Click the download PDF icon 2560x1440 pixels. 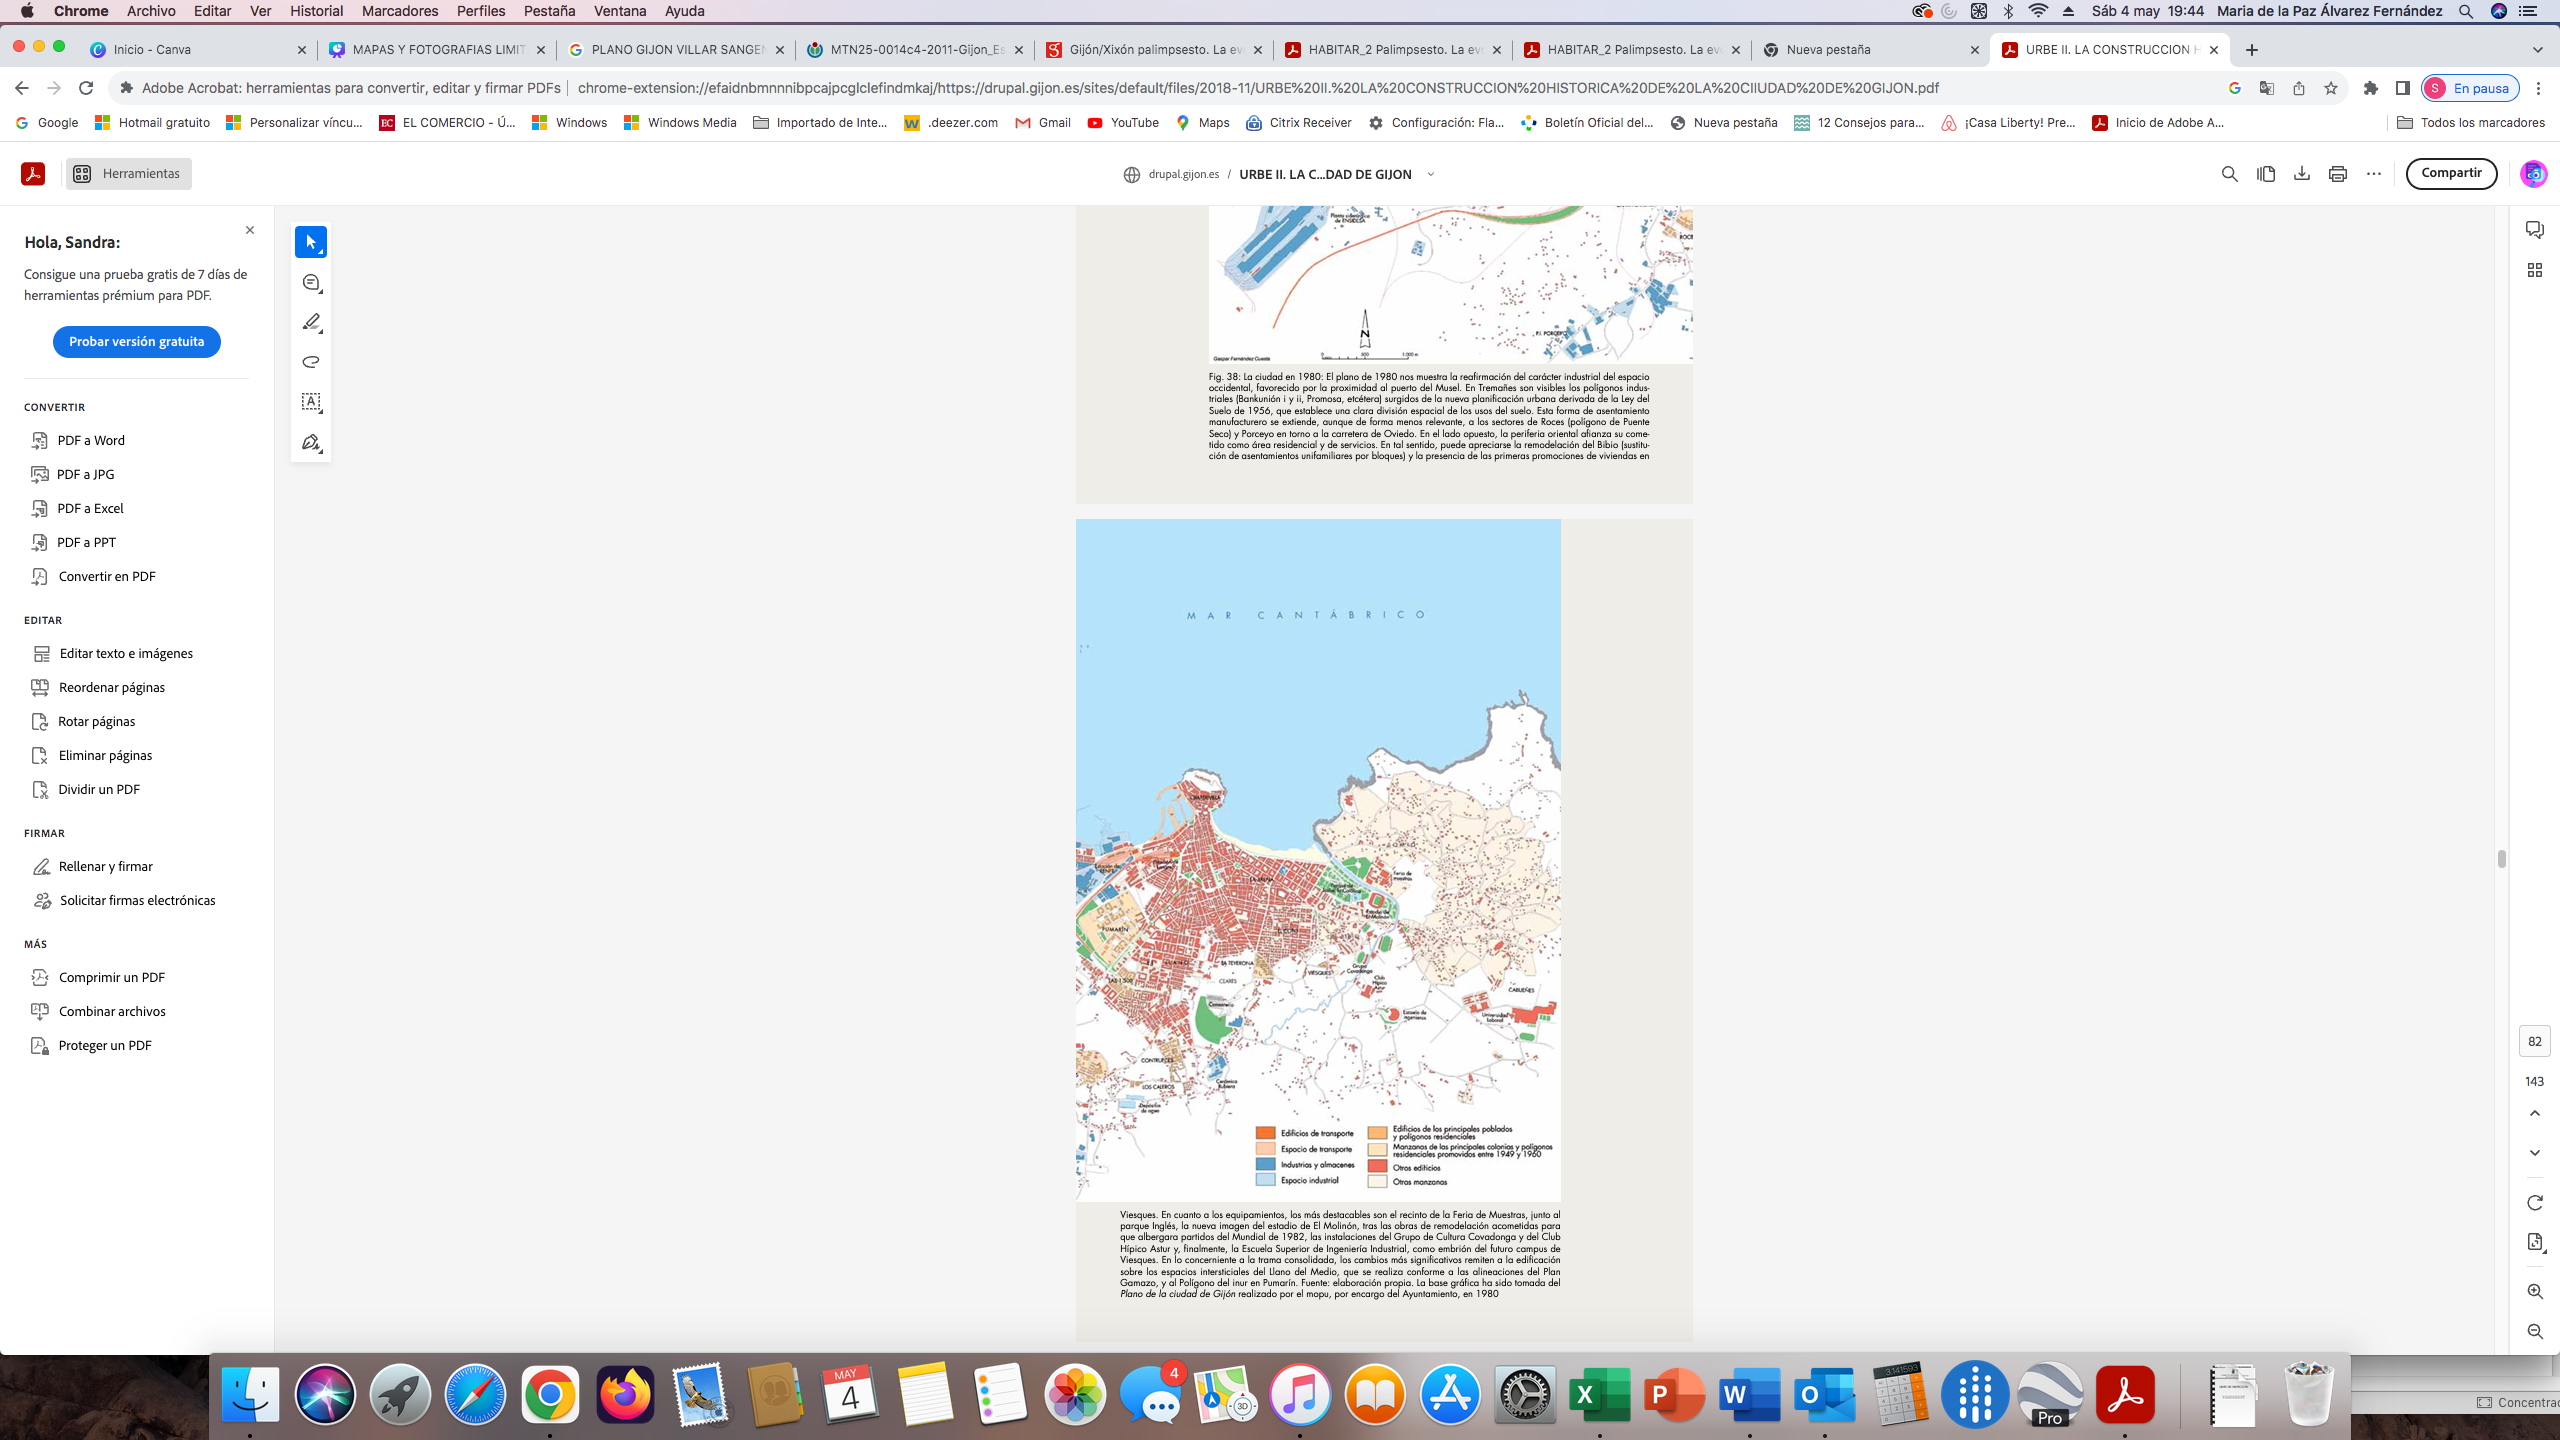click(2301, 174)
